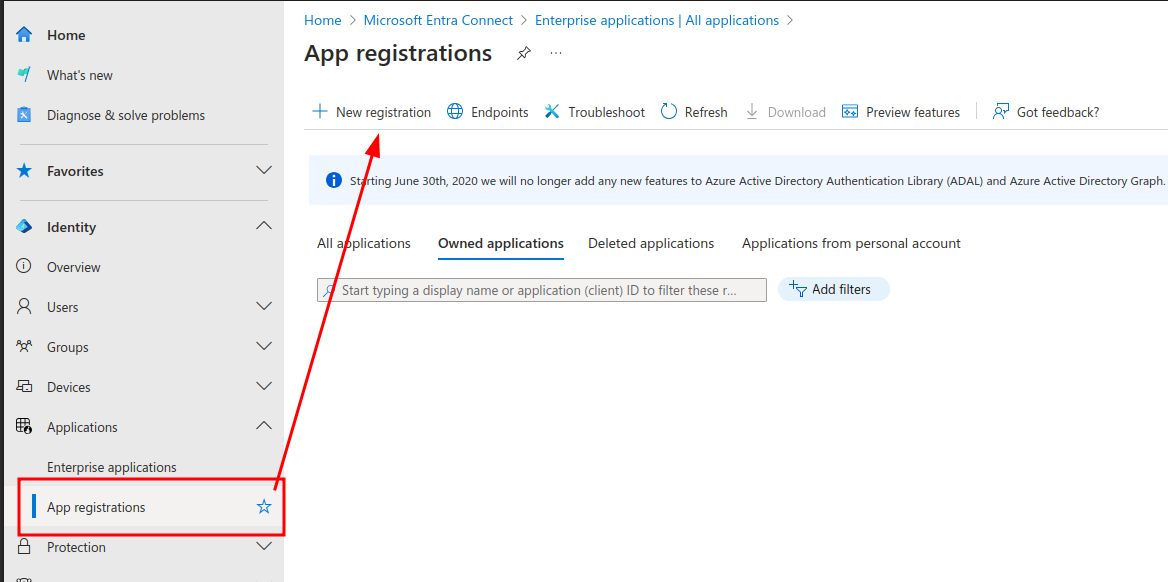The width and height of the screenshot is (1168, 582).
Task: Click the Overview info icon
Action: coord(25,267)
